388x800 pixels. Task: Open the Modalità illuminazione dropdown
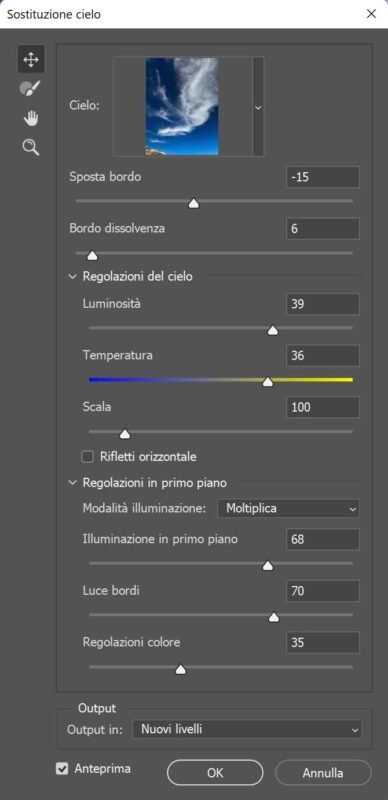click(x=288, y=509)
